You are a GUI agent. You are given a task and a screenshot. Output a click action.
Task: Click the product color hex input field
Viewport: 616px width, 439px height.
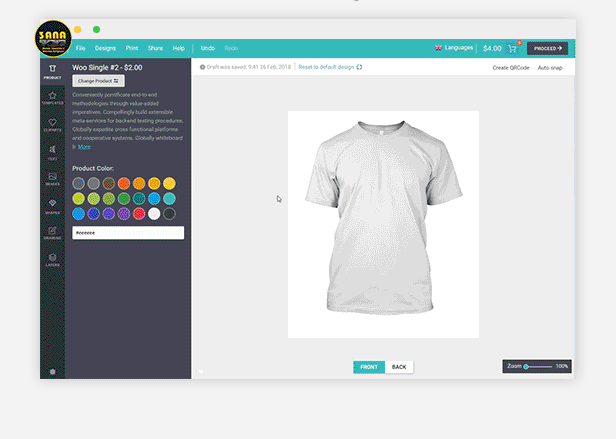127,233
